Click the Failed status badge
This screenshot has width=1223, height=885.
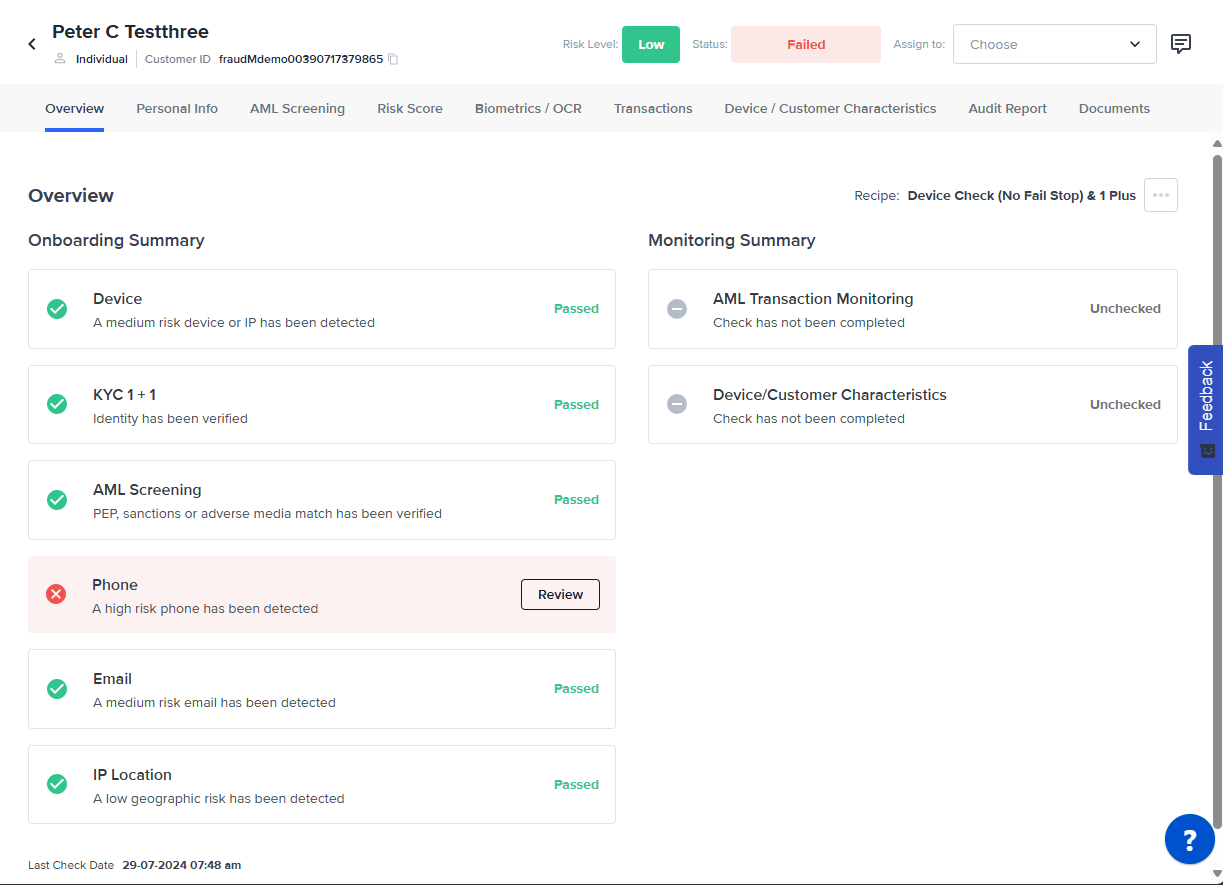805,44
